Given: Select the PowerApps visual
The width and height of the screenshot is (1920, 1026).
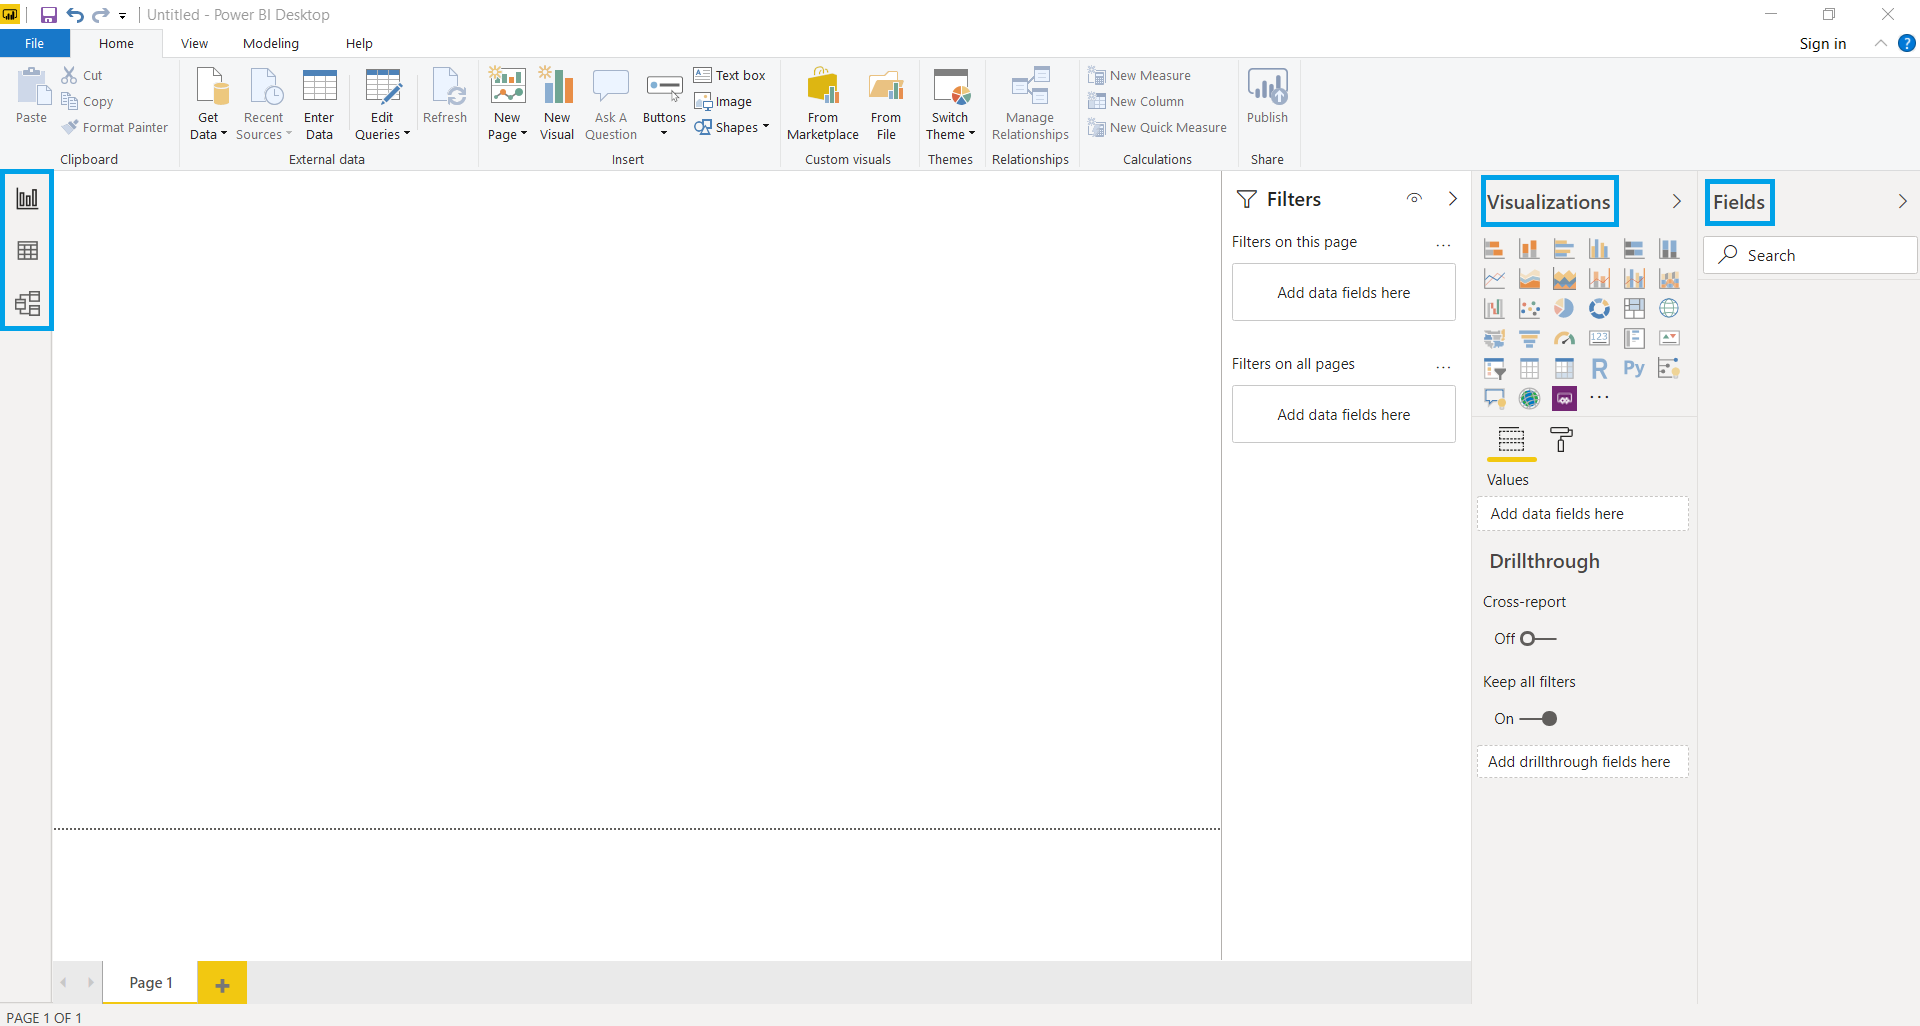Looking at the screenshot, I should pyautogui.click(x=1564, y=399).
